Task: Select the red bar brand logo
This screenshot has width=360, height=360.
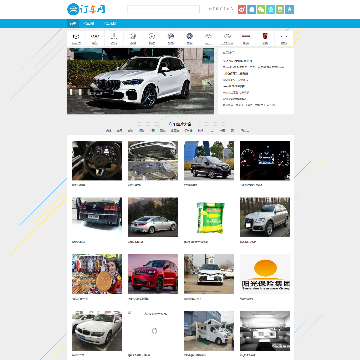Action: click(x=246, y=36)
